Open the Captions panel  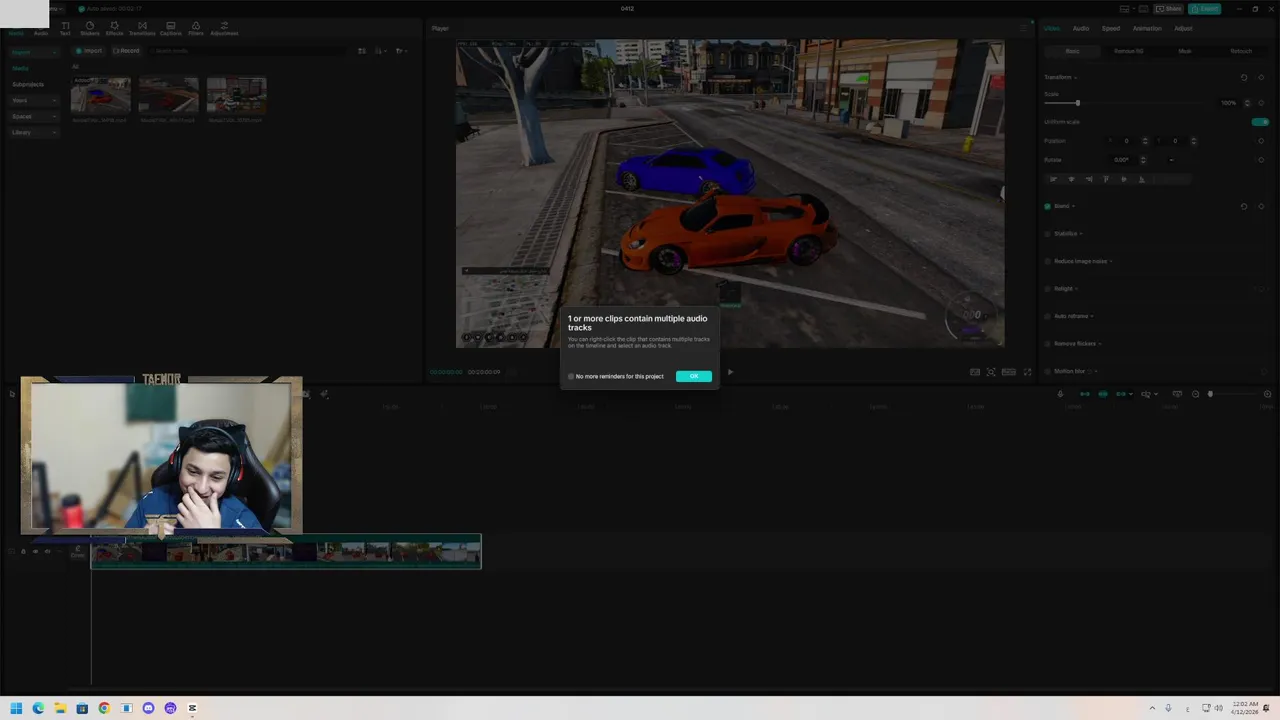pyautogui.click(x=170, y=29)
